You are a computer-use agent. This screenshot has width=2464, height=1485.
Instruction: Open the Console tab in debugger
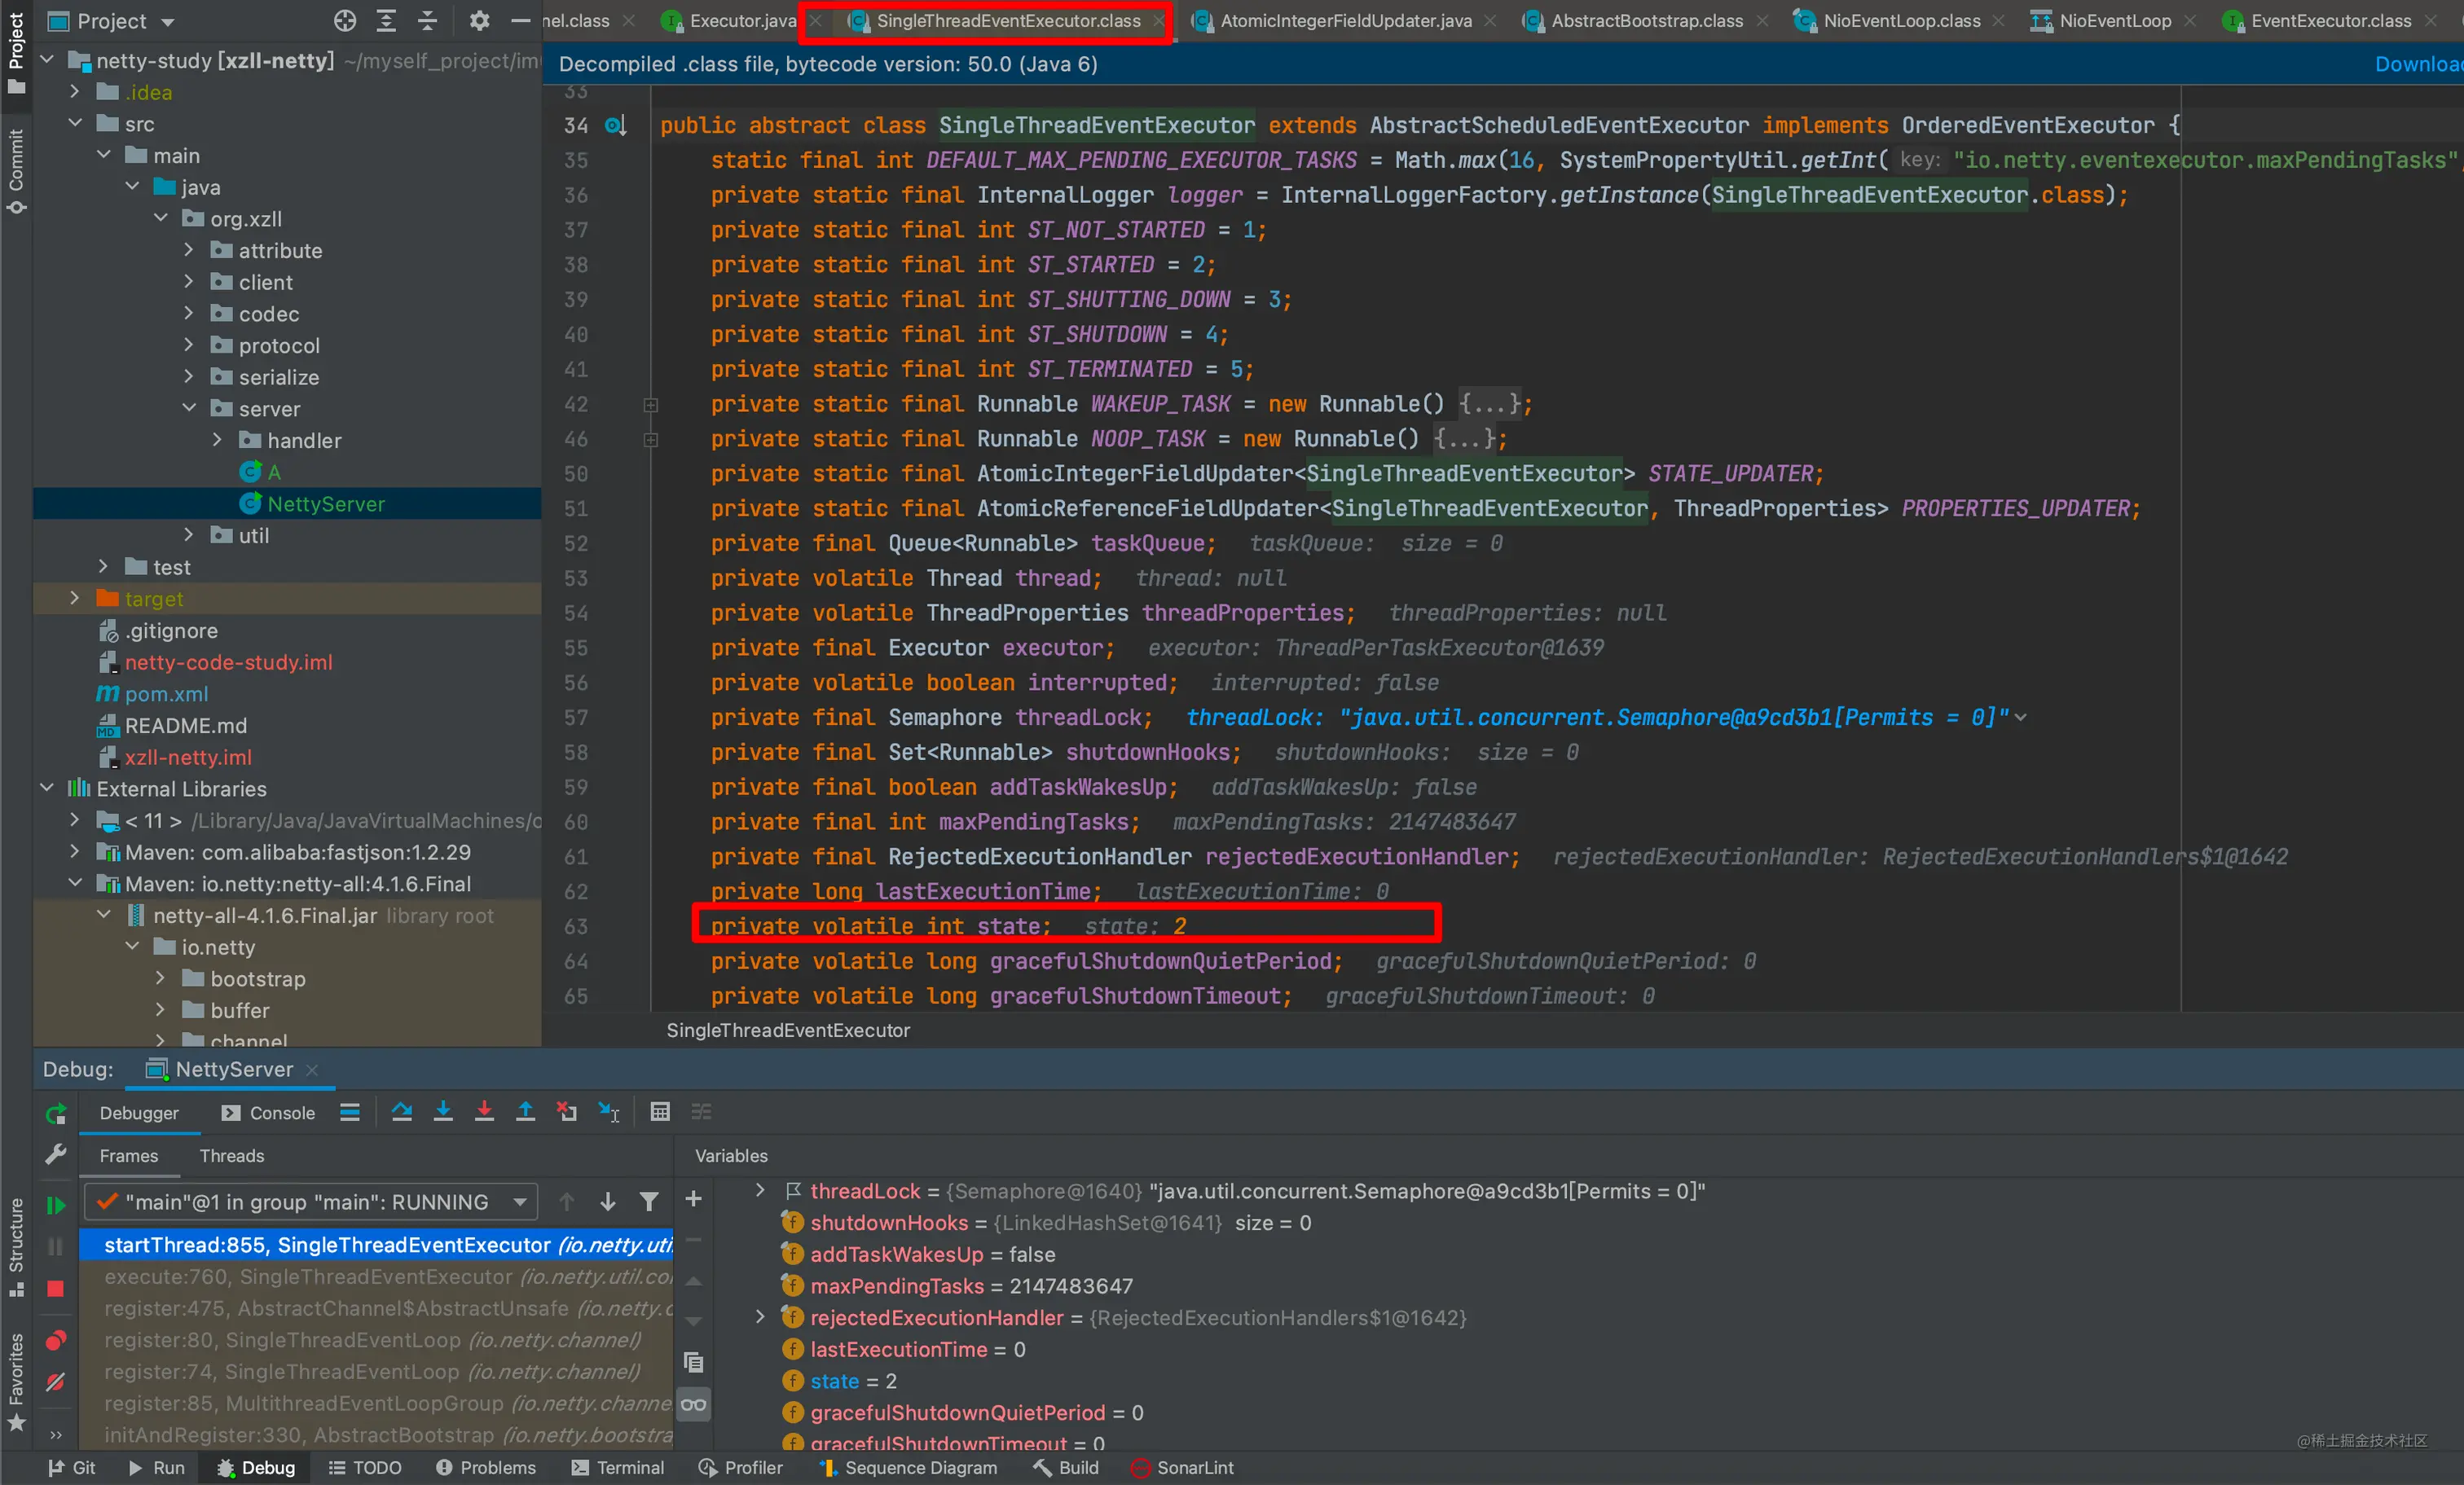(268, 1113)
